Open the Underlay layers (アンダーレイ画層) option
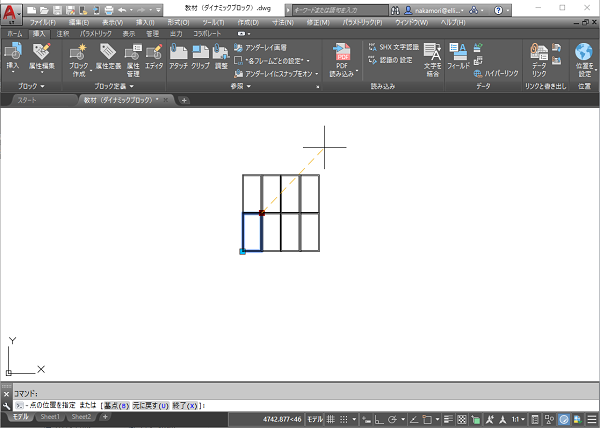This screenshot has height=428, width=600. tap(260, 48)
